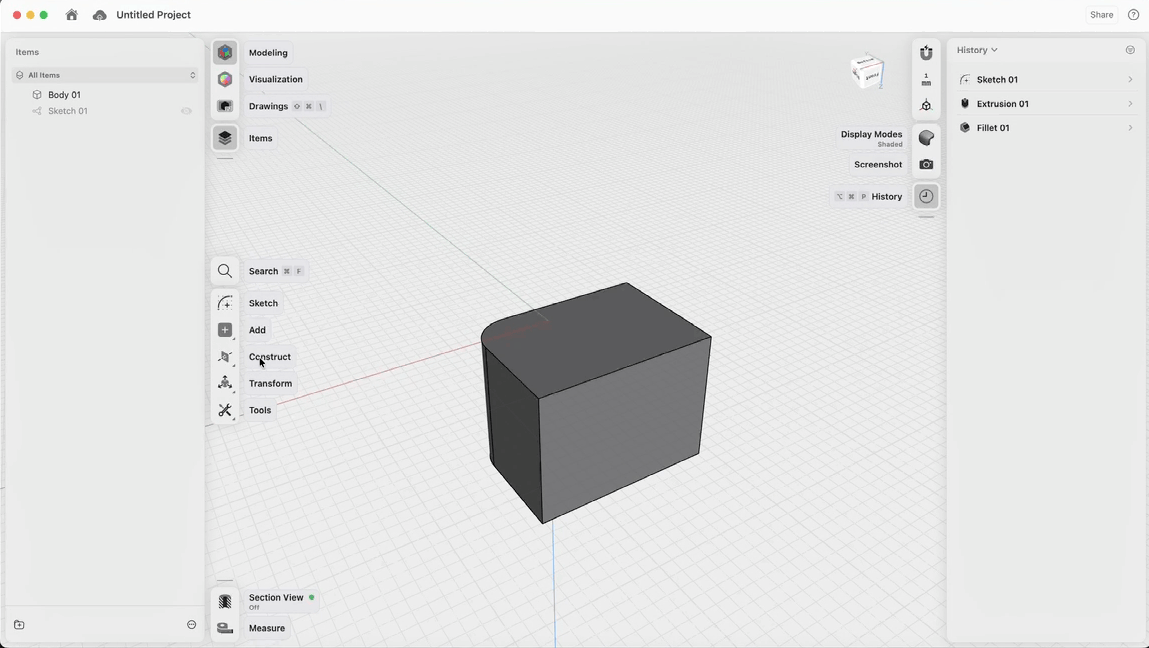
Task: Toggle the Section View icon
Action: click(x=225, y=601)
